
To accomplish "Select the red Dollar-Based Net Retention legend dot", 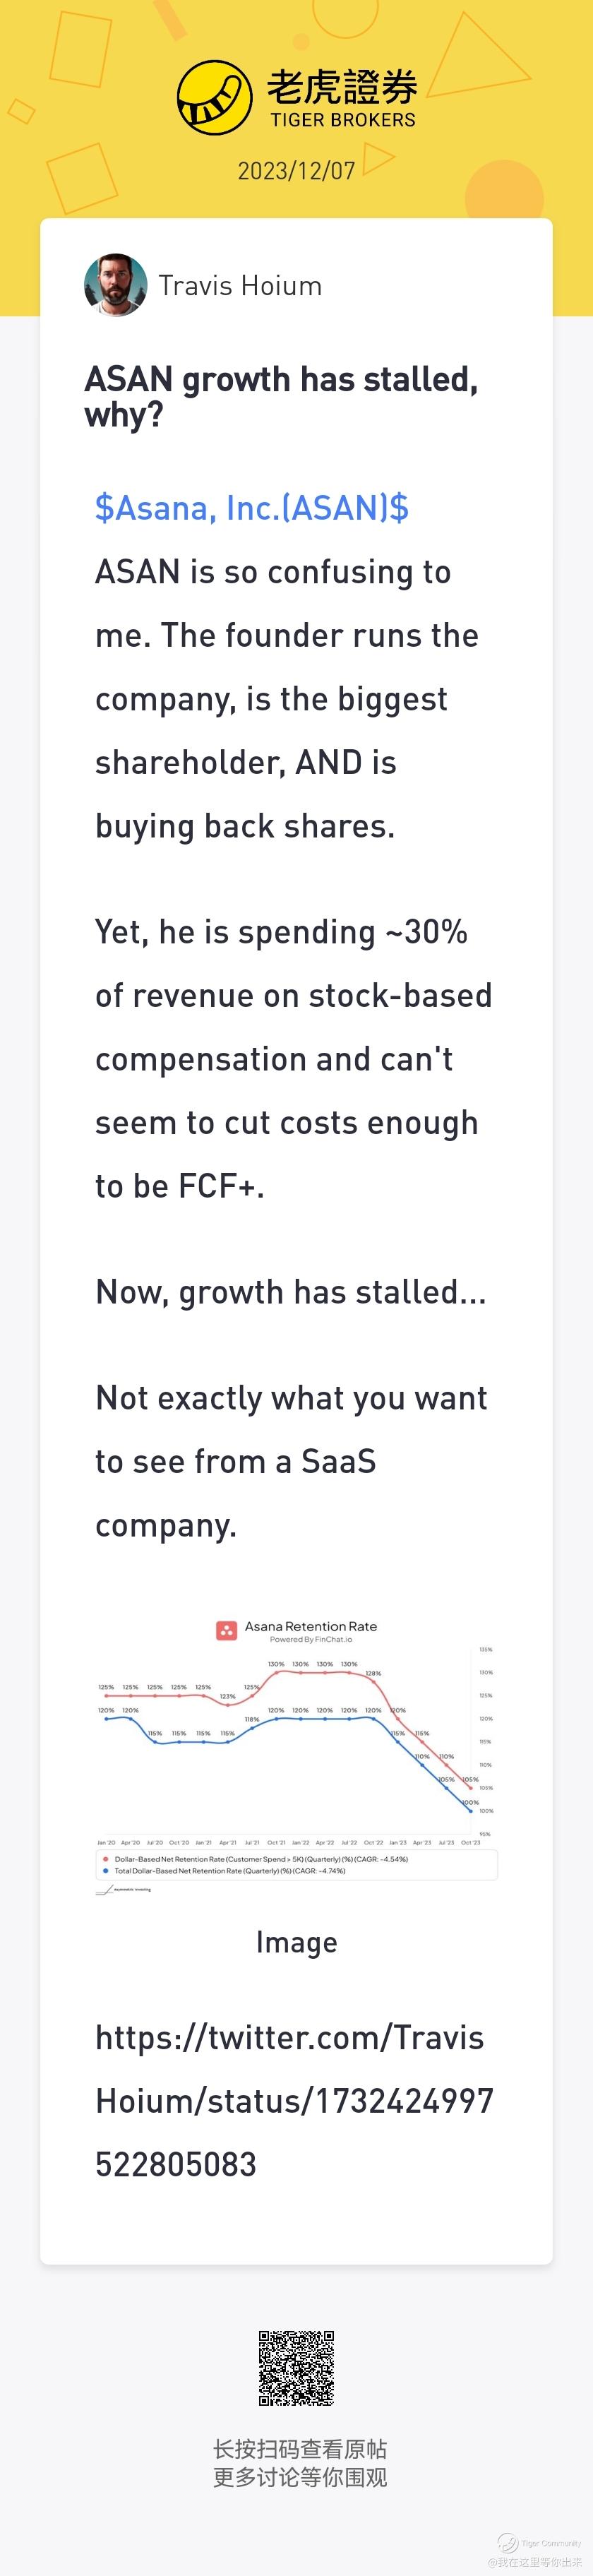I will coord(106,1859).
